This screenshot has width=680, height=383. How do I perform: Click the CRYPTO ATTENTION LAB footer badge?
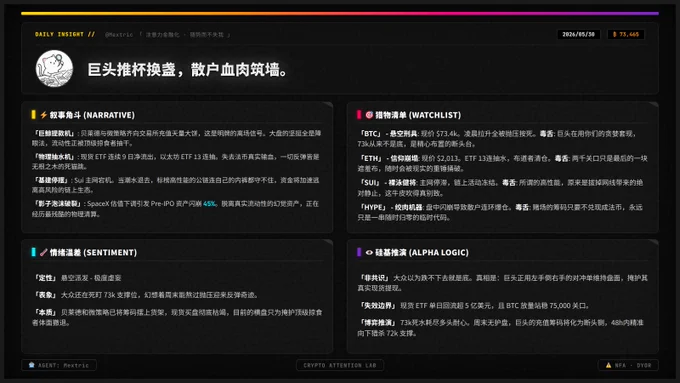point(340,365)
